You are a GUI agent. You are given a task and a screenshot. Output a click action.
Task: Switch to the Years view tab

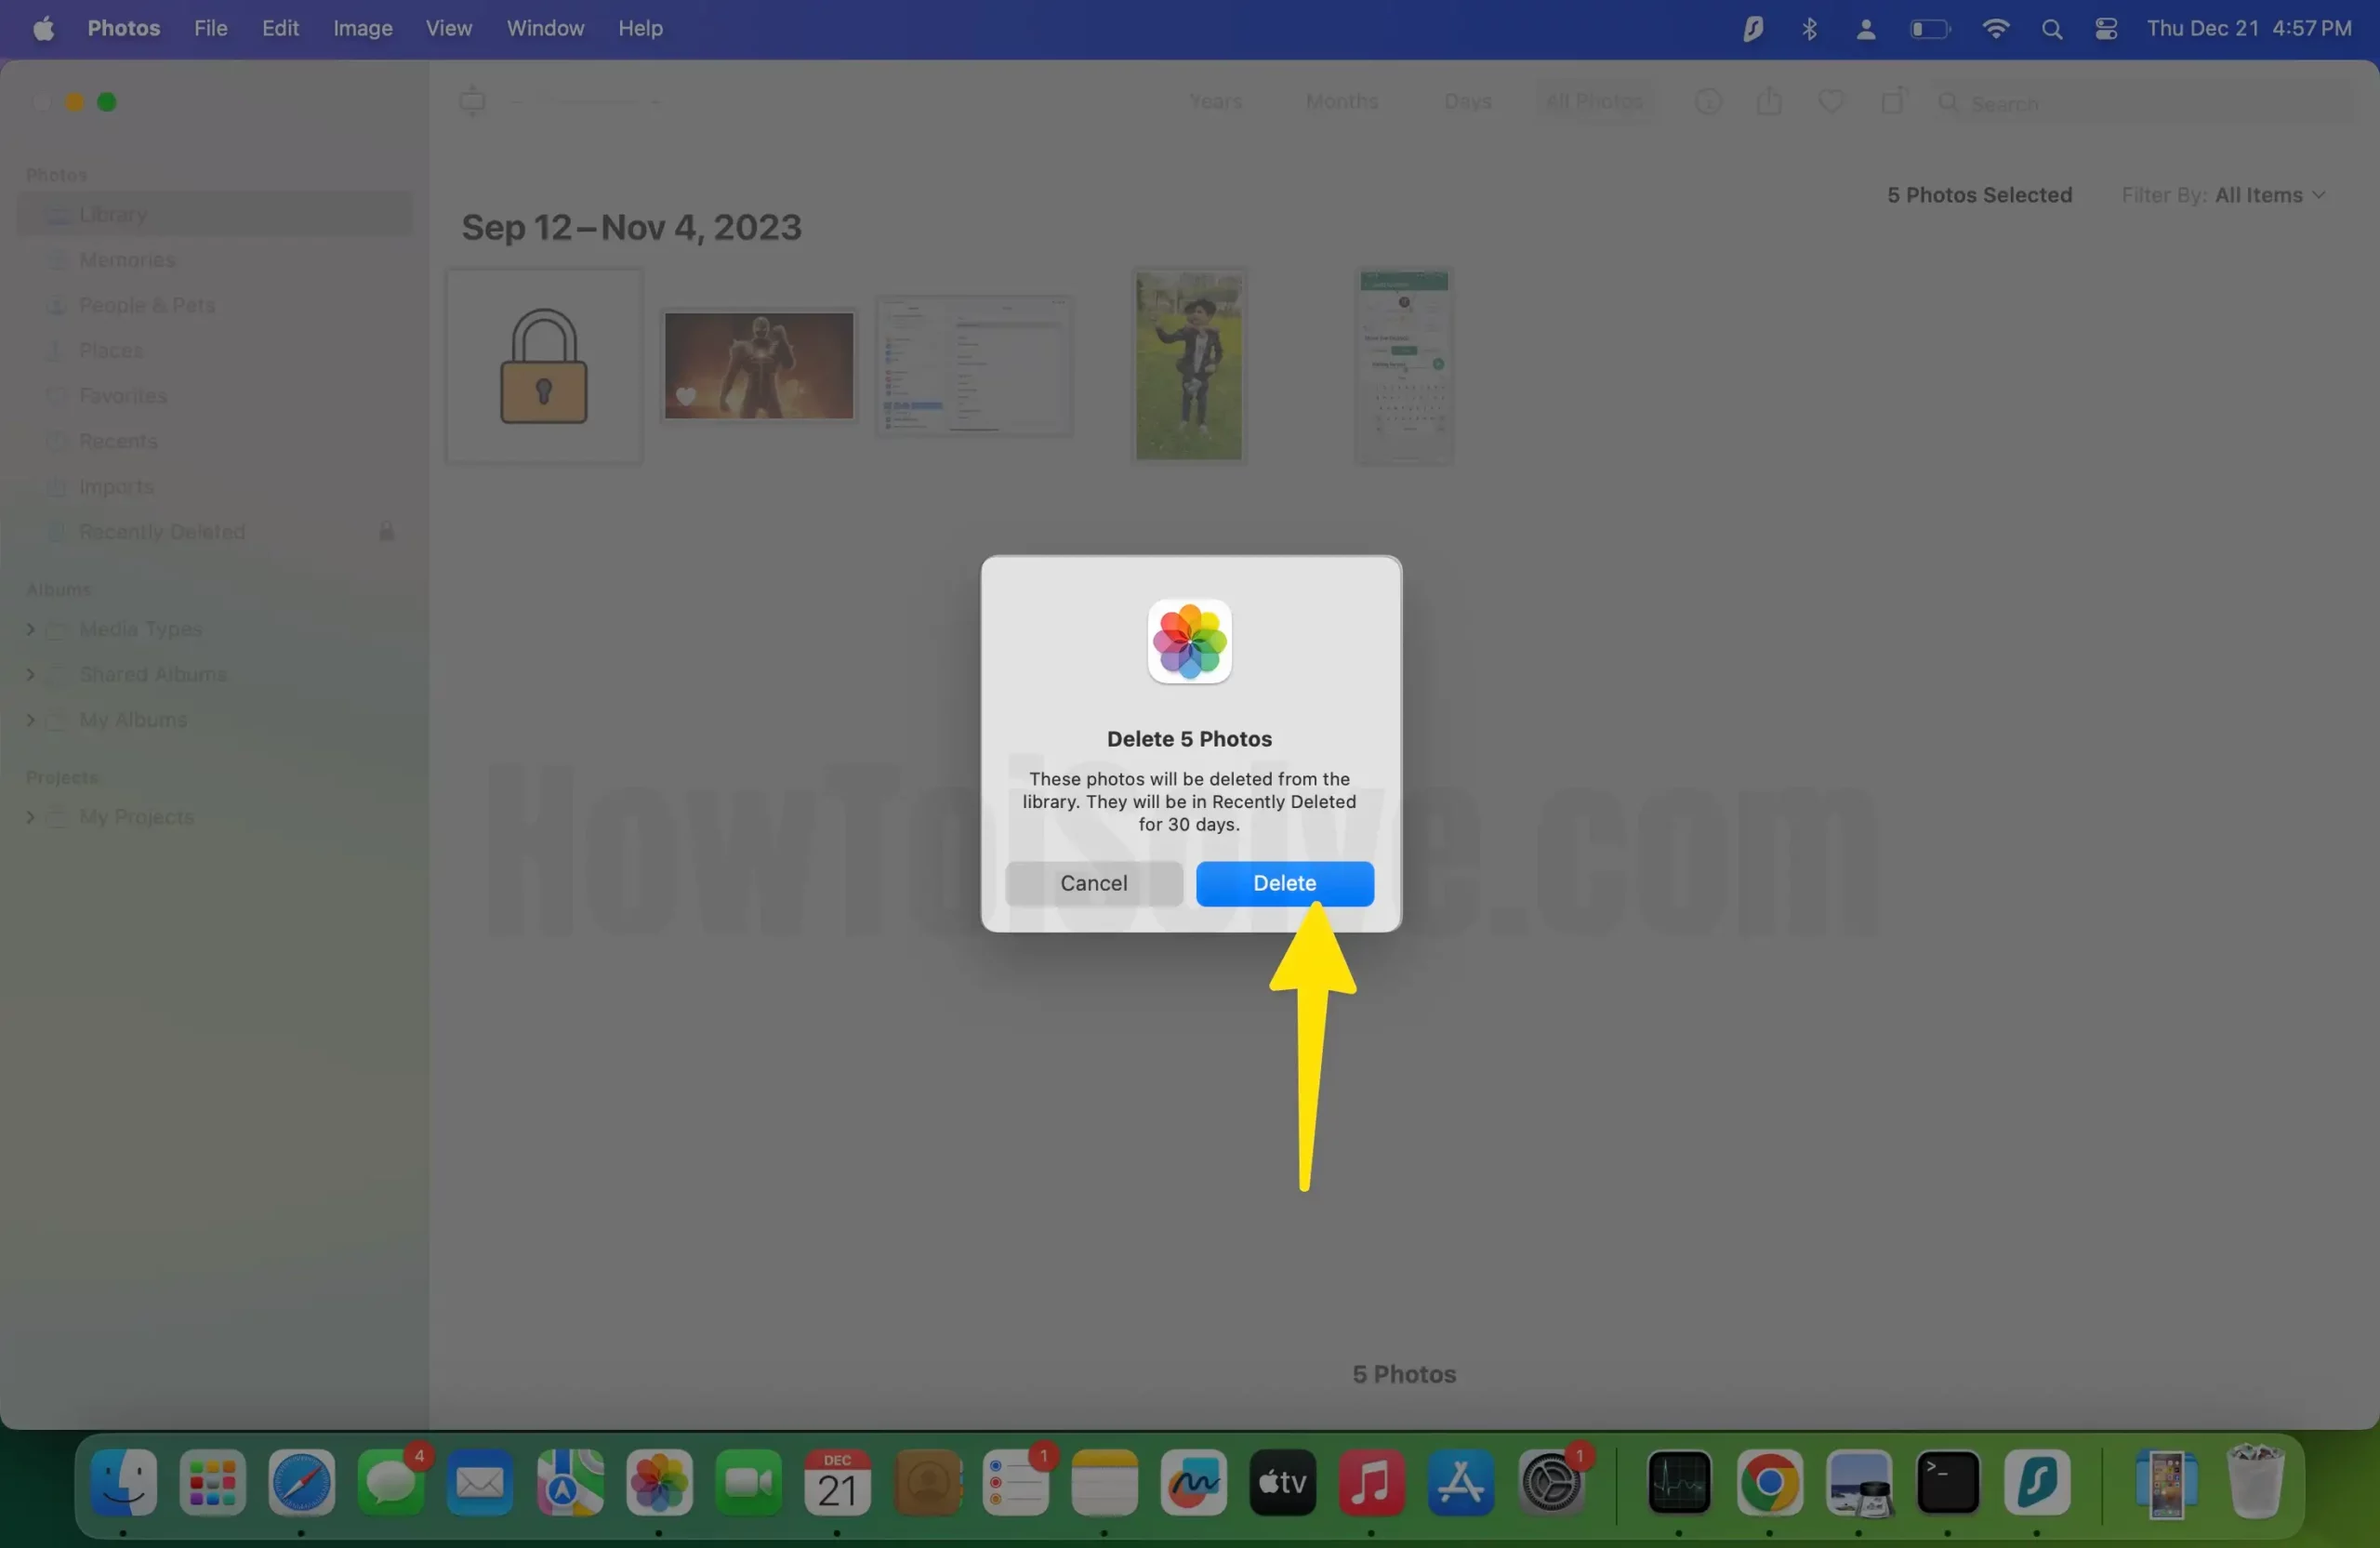[x=1215, y=101]
